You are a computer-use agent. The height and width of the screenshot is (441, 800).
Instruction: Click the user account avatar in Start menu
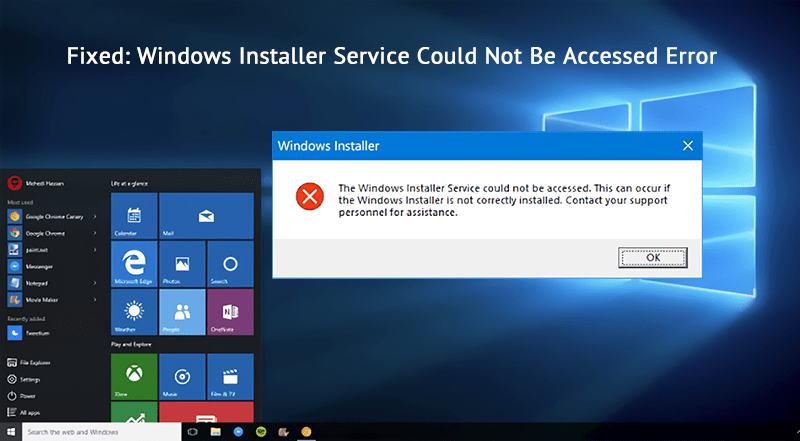tap(14, 183)
